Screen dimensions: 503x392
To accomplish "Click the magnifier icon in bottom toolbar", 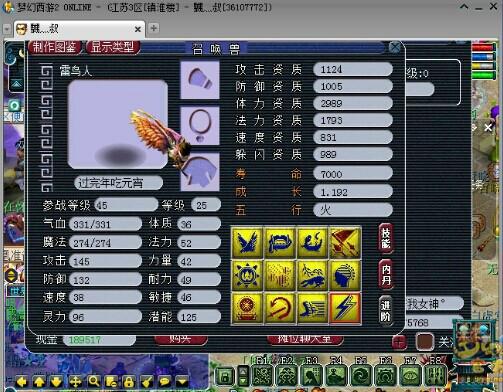I will point(94,381).
